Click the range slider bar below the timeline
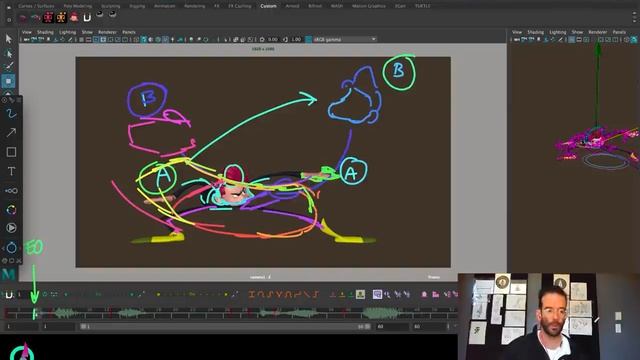Screen dimensions: 640x360 coord(226,327)
